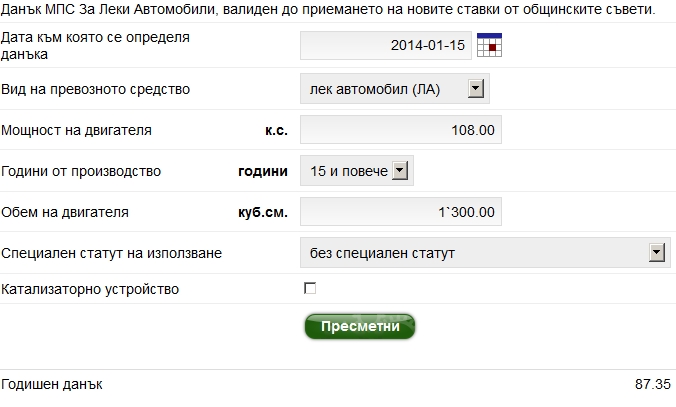Select the calculated tax value 87.35
The image size is (676, 407).
tap(653, 384)
